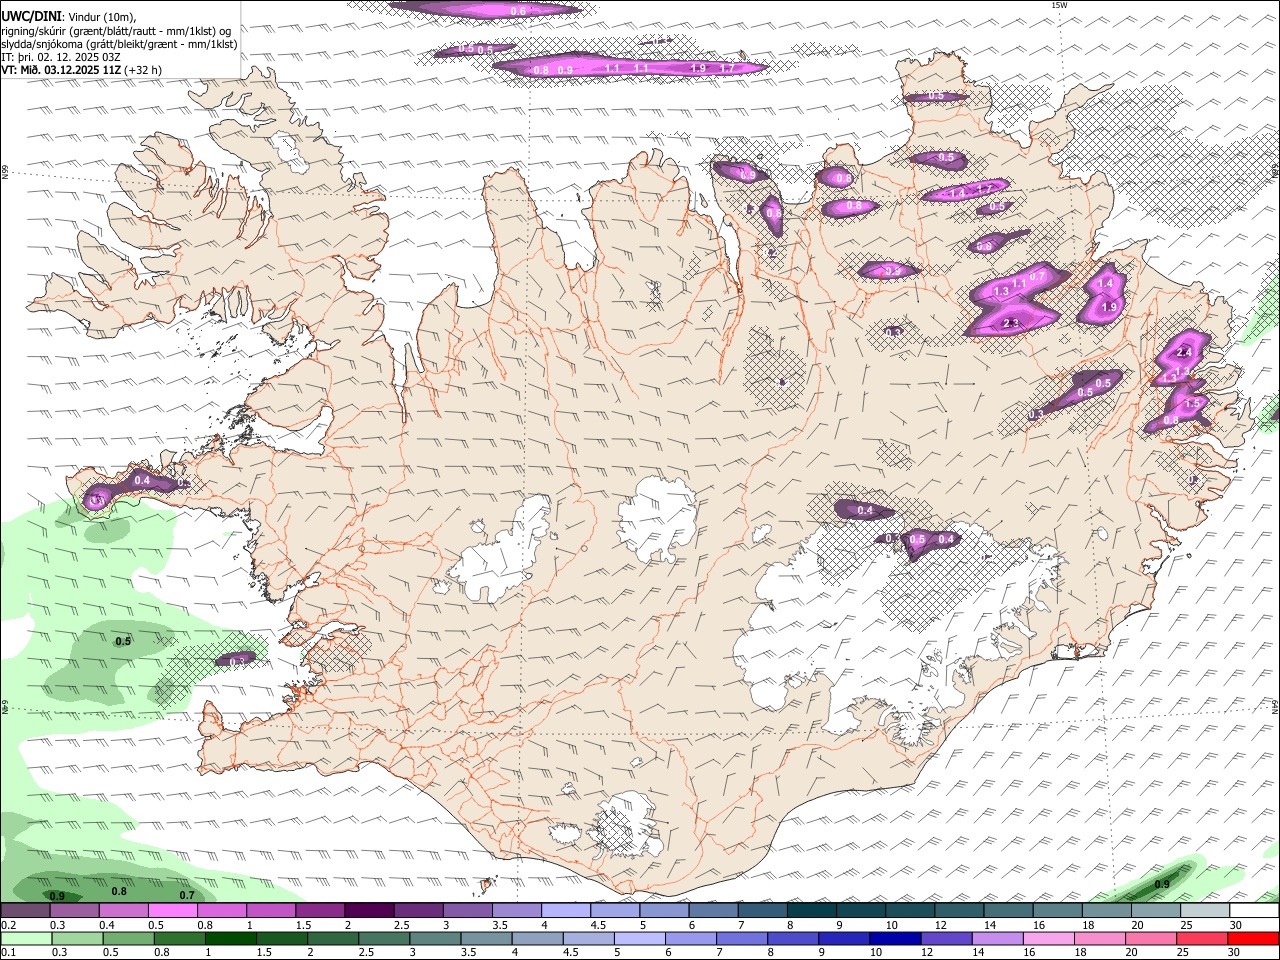This screenshot has width=1280, height=960.
Task: Click the bright red swatch ending the lower legend row
Action: (1253, 939)
